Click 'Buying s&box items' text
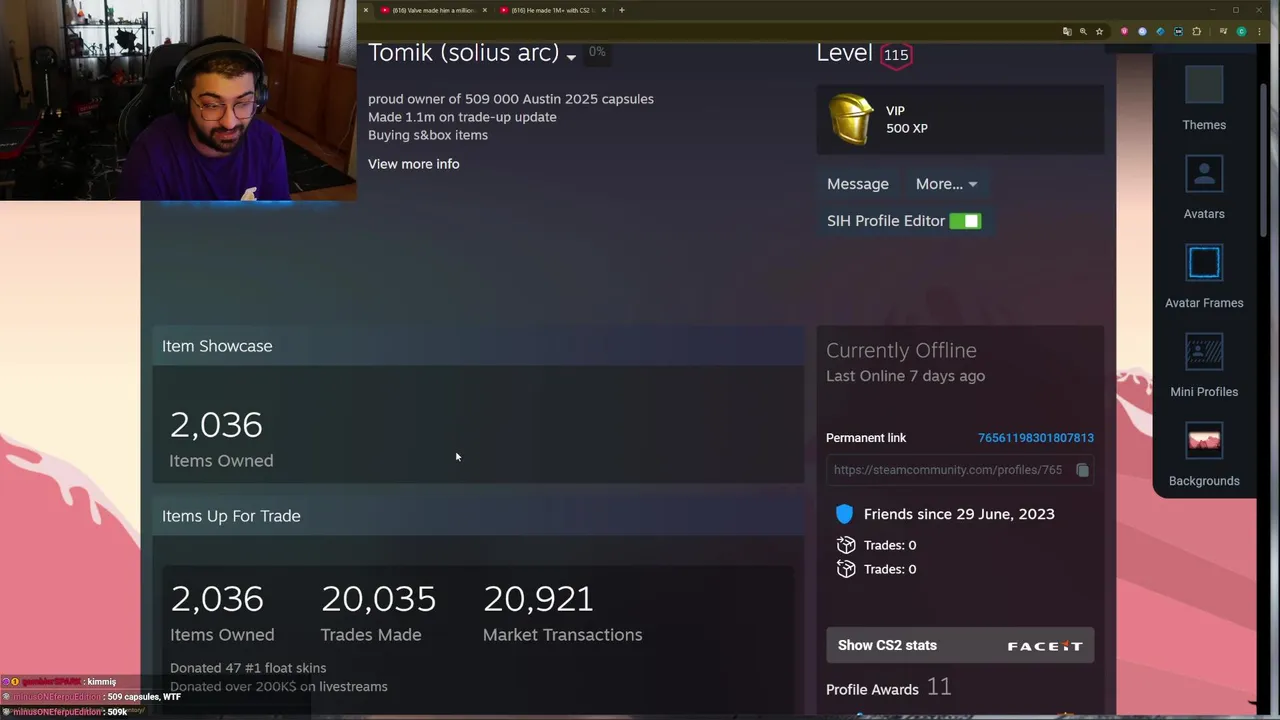The width and height of the screenshot is (1280, 720). 428,135
